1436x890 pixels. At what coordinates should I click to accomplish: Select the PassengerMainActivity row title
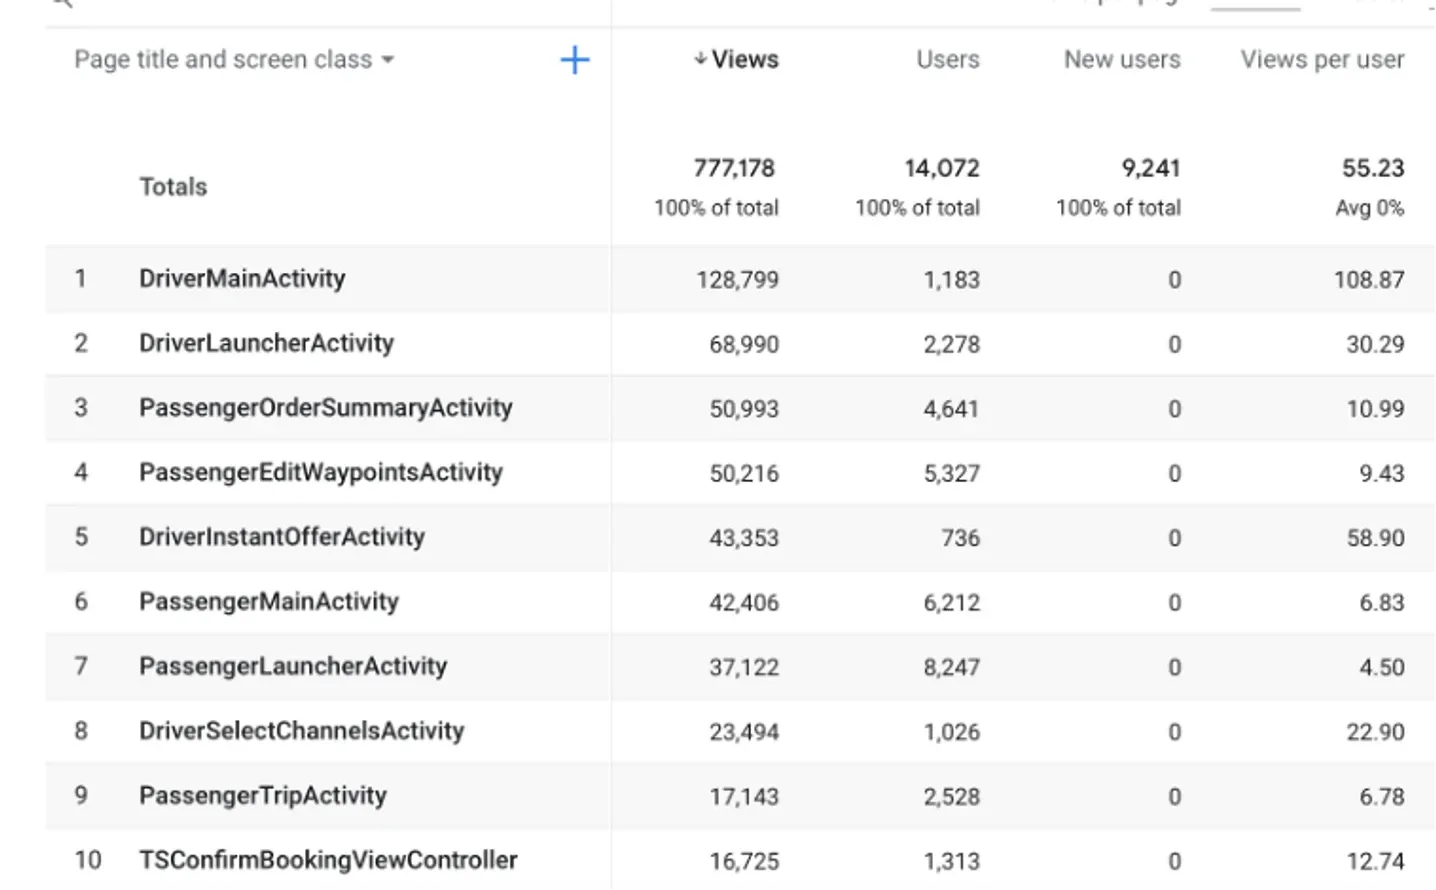click(269, 602)
